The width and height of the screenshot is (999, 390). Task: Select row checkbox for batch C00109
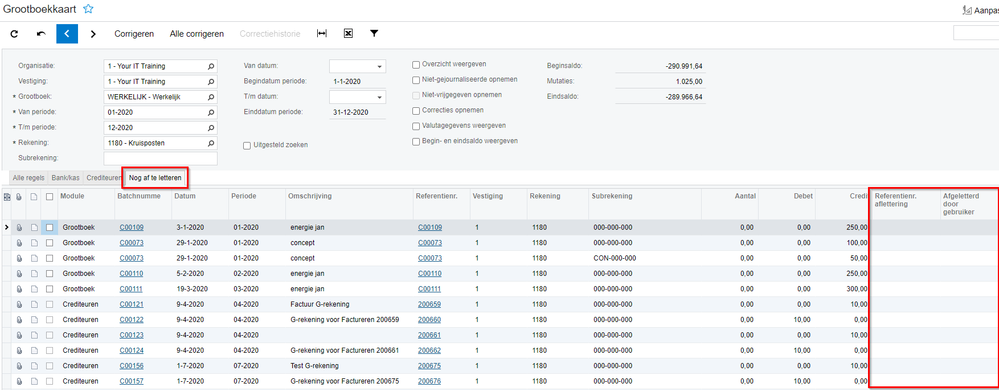coord(49,228)
